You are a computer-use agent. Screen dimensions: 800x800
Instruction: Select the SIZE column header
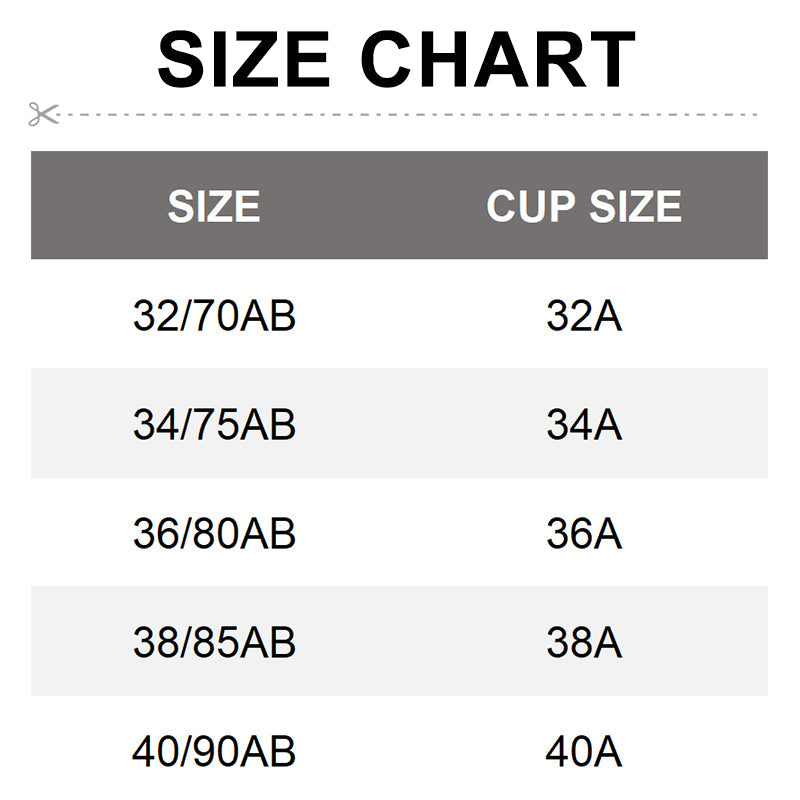(x=214, y=206)
